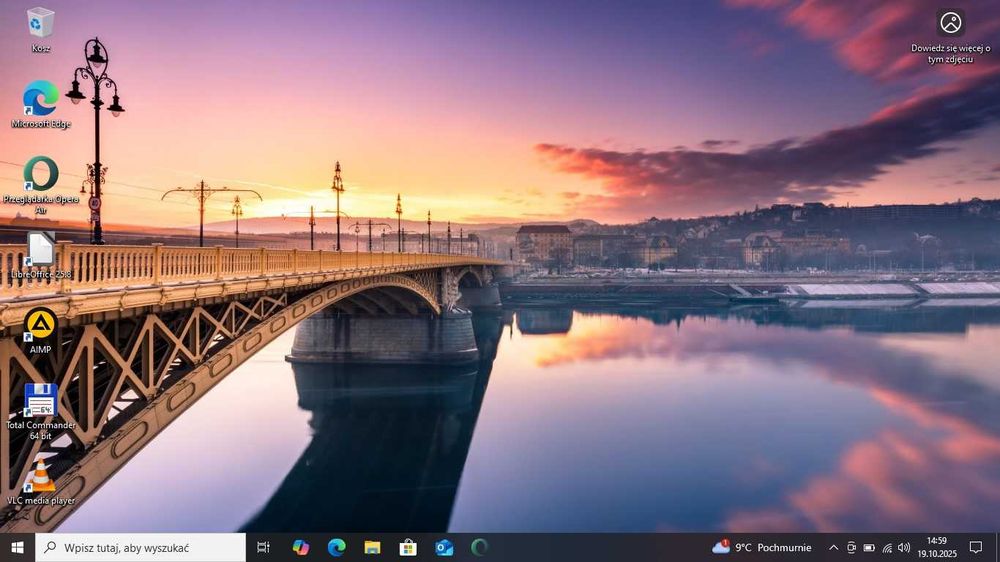1000x562 pixels.
Task: Select the Przeglądarka Opera Air desktop shortcut
Action: 40,185
